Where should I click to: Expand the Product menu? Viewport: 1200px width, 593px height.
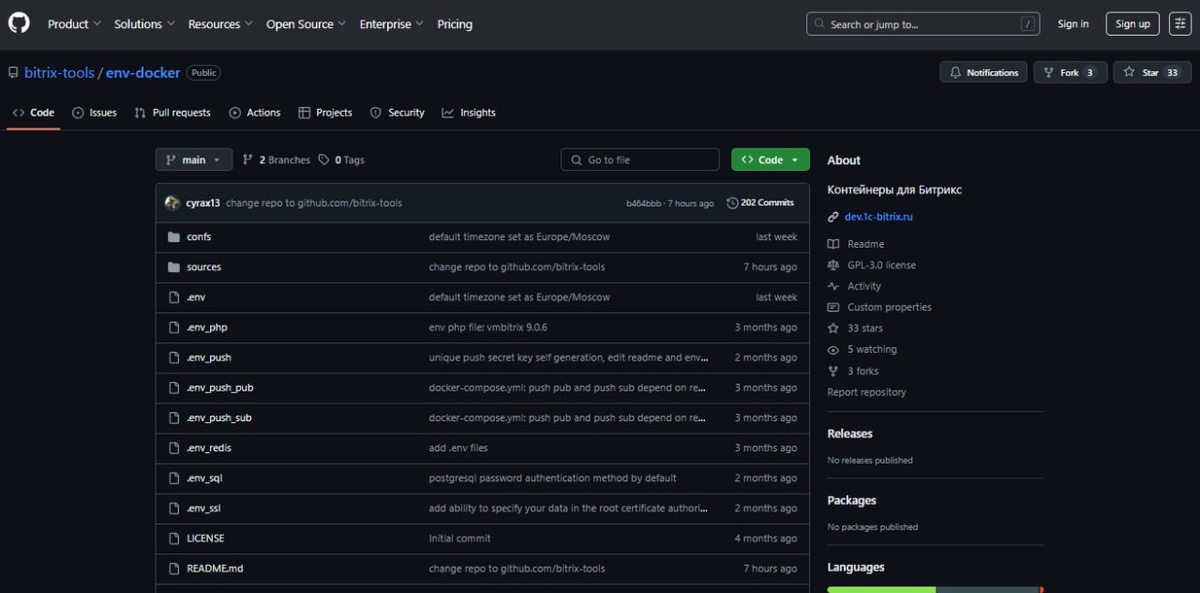(74, 24)
